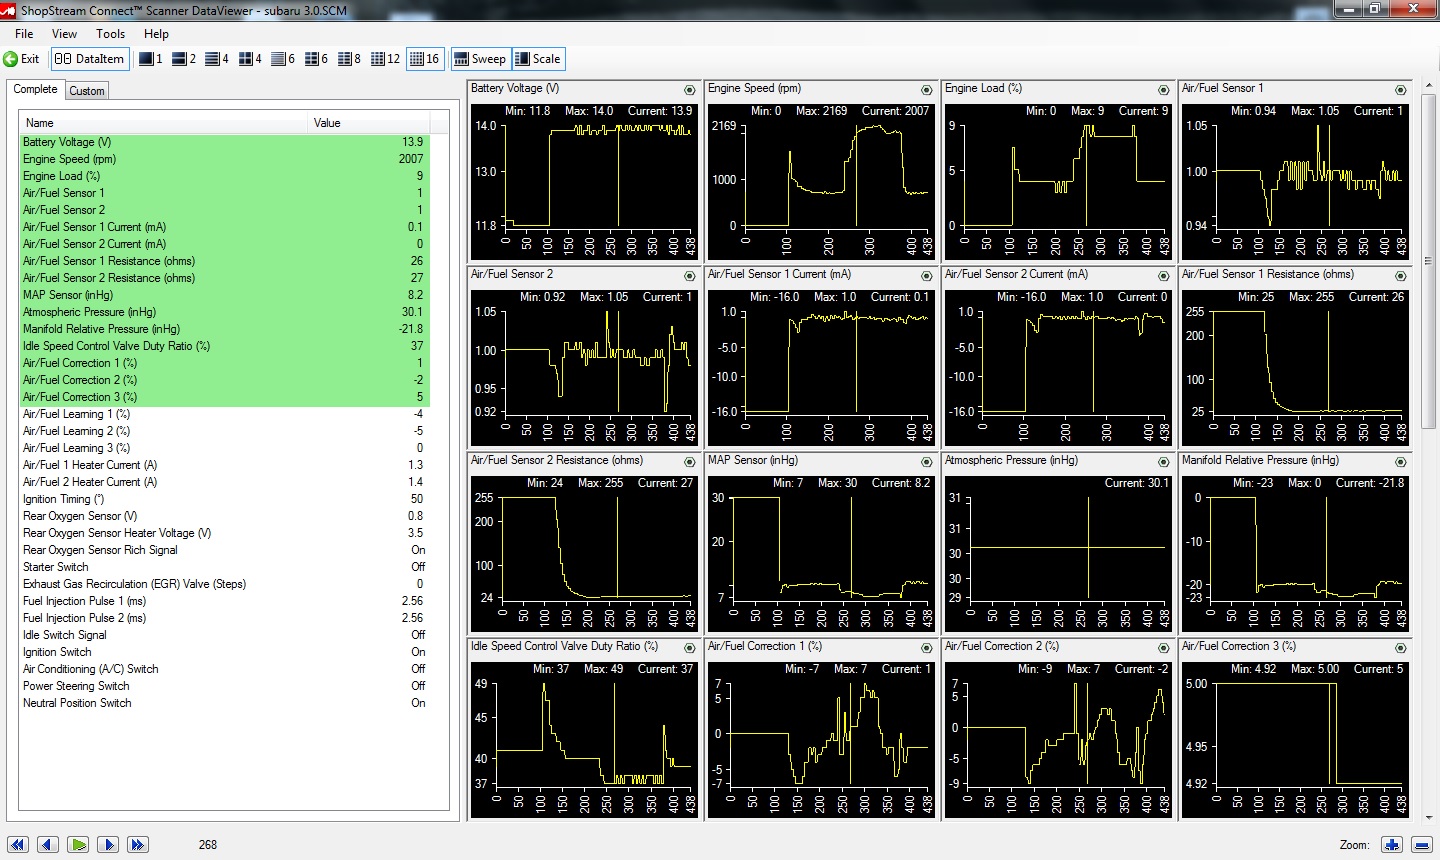Viewport: 1440px width, 860px height.
Task: Step back one frame
Action: pyautogui.click(x=48, y=845)
